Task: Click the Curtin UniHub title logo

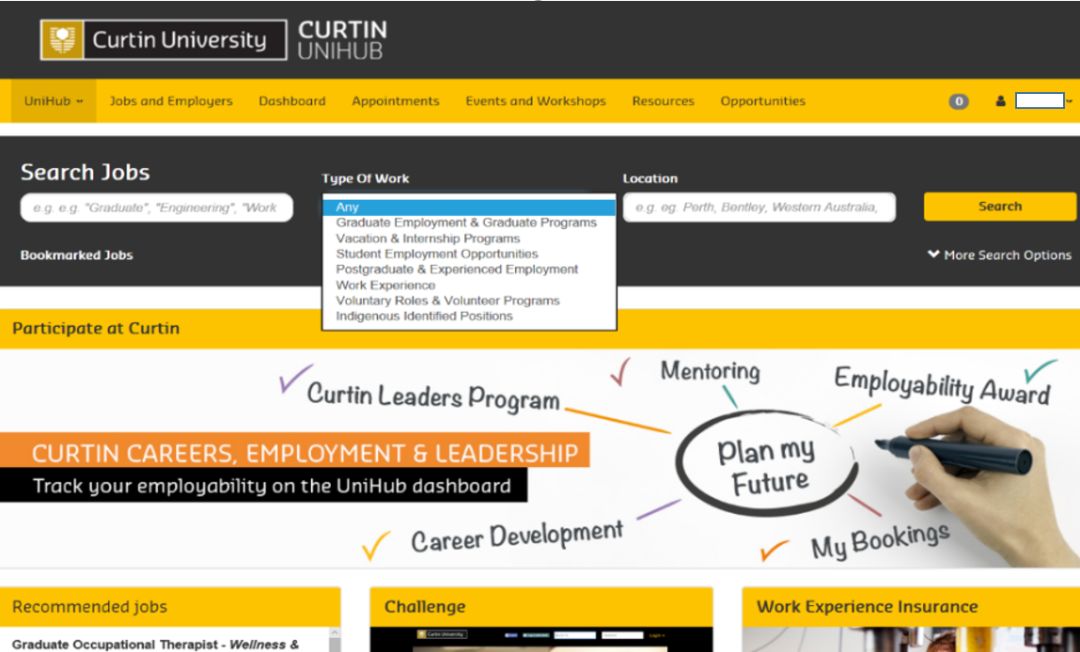Action: (342, 40)
